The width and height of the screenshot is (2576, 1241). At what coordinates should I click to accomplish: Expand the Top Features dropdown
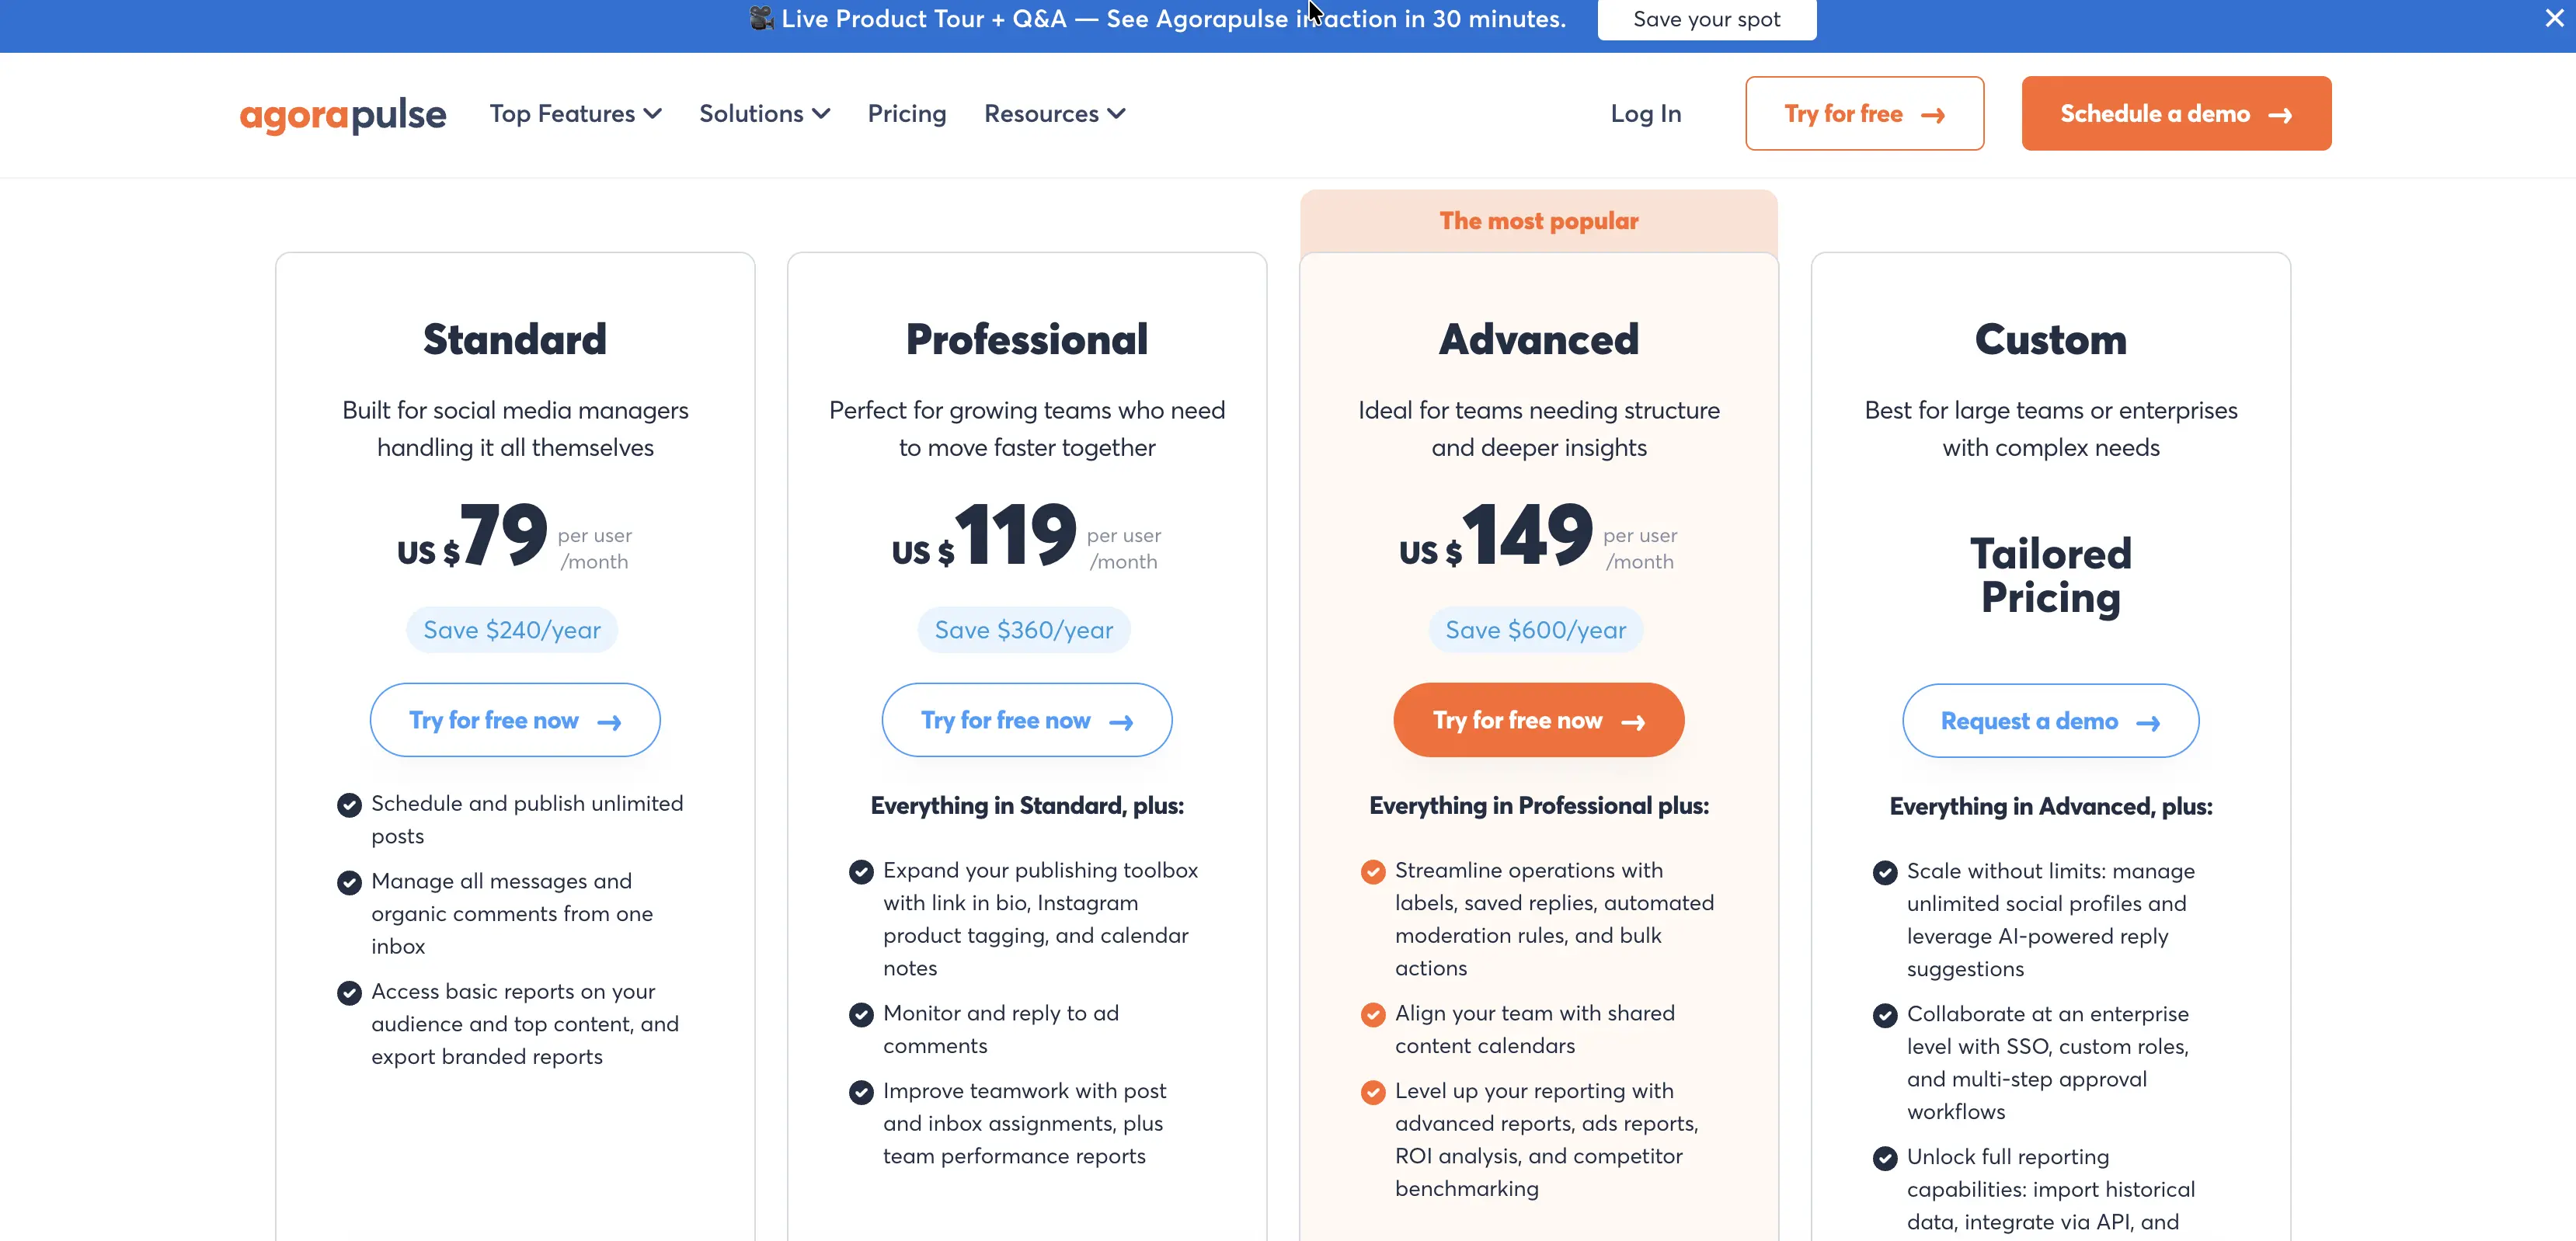[576, 114]
